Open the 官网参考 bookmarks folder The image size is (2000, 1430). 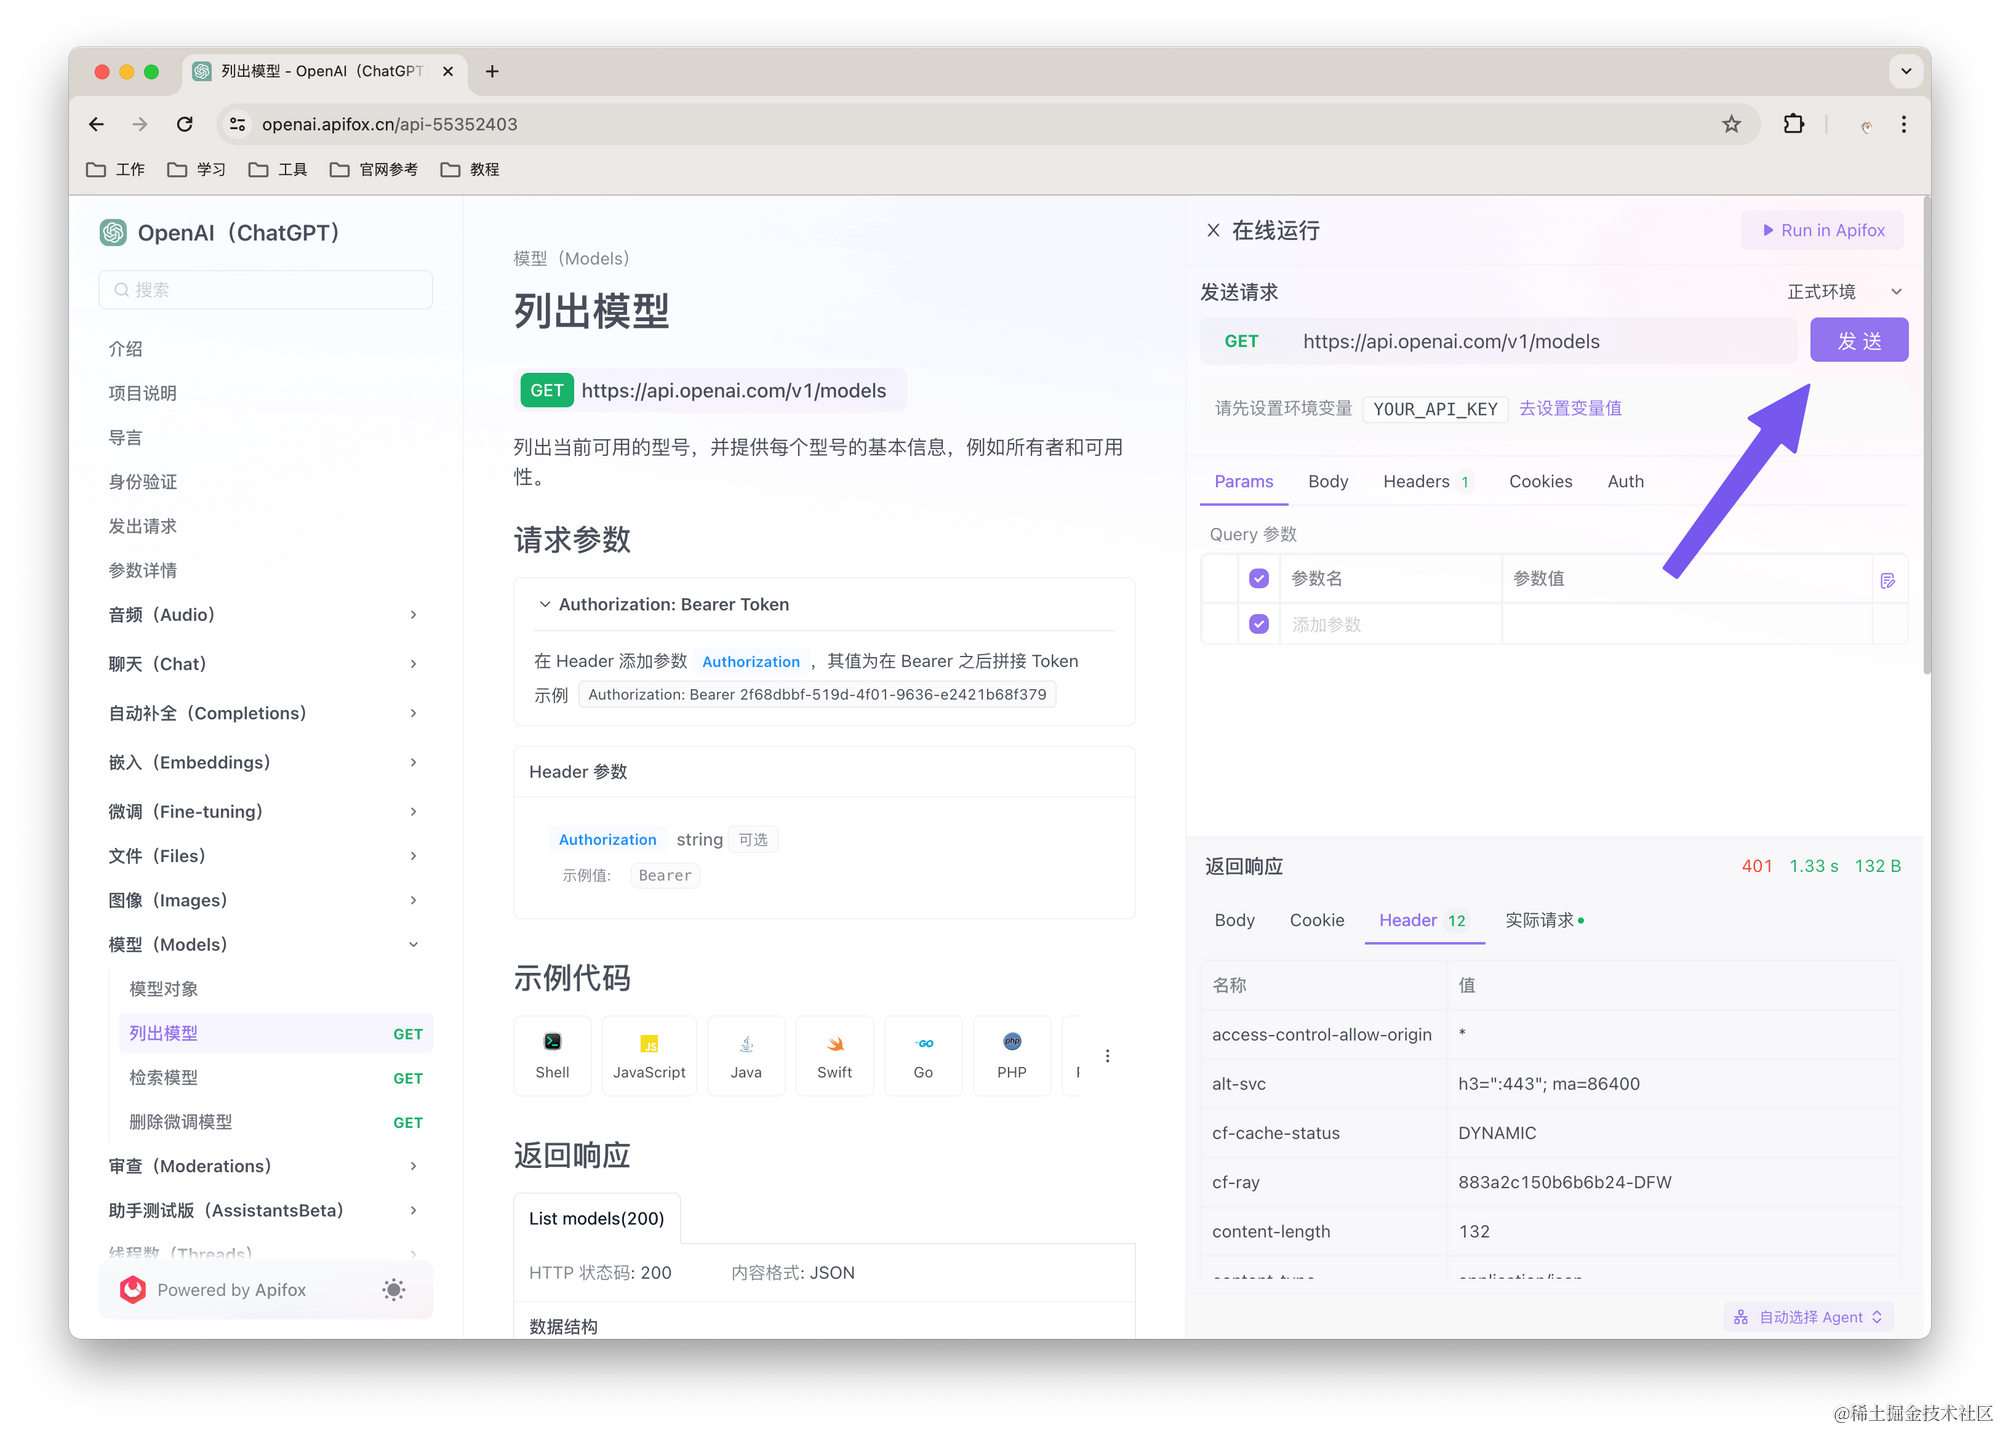coord(374,169)
